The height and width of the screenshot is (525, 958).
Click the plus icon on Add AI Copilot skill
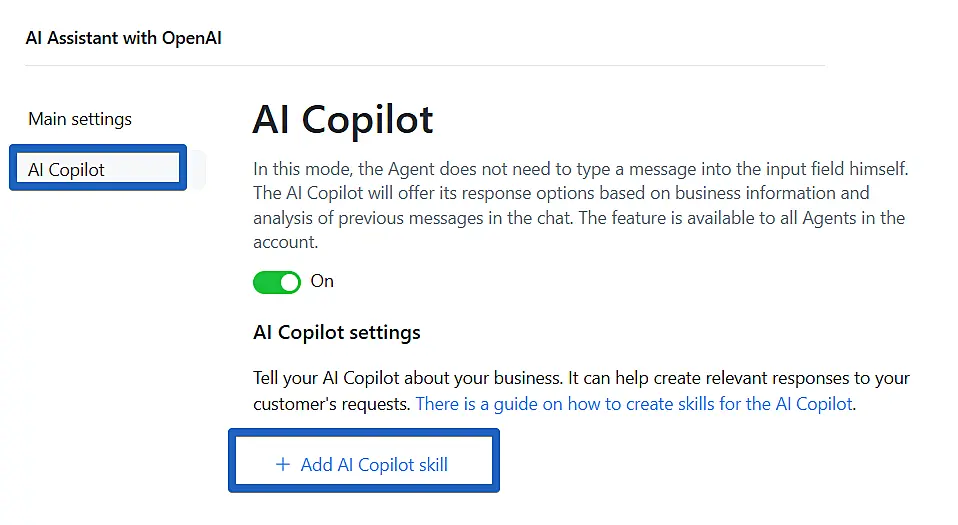click(282, 464)
